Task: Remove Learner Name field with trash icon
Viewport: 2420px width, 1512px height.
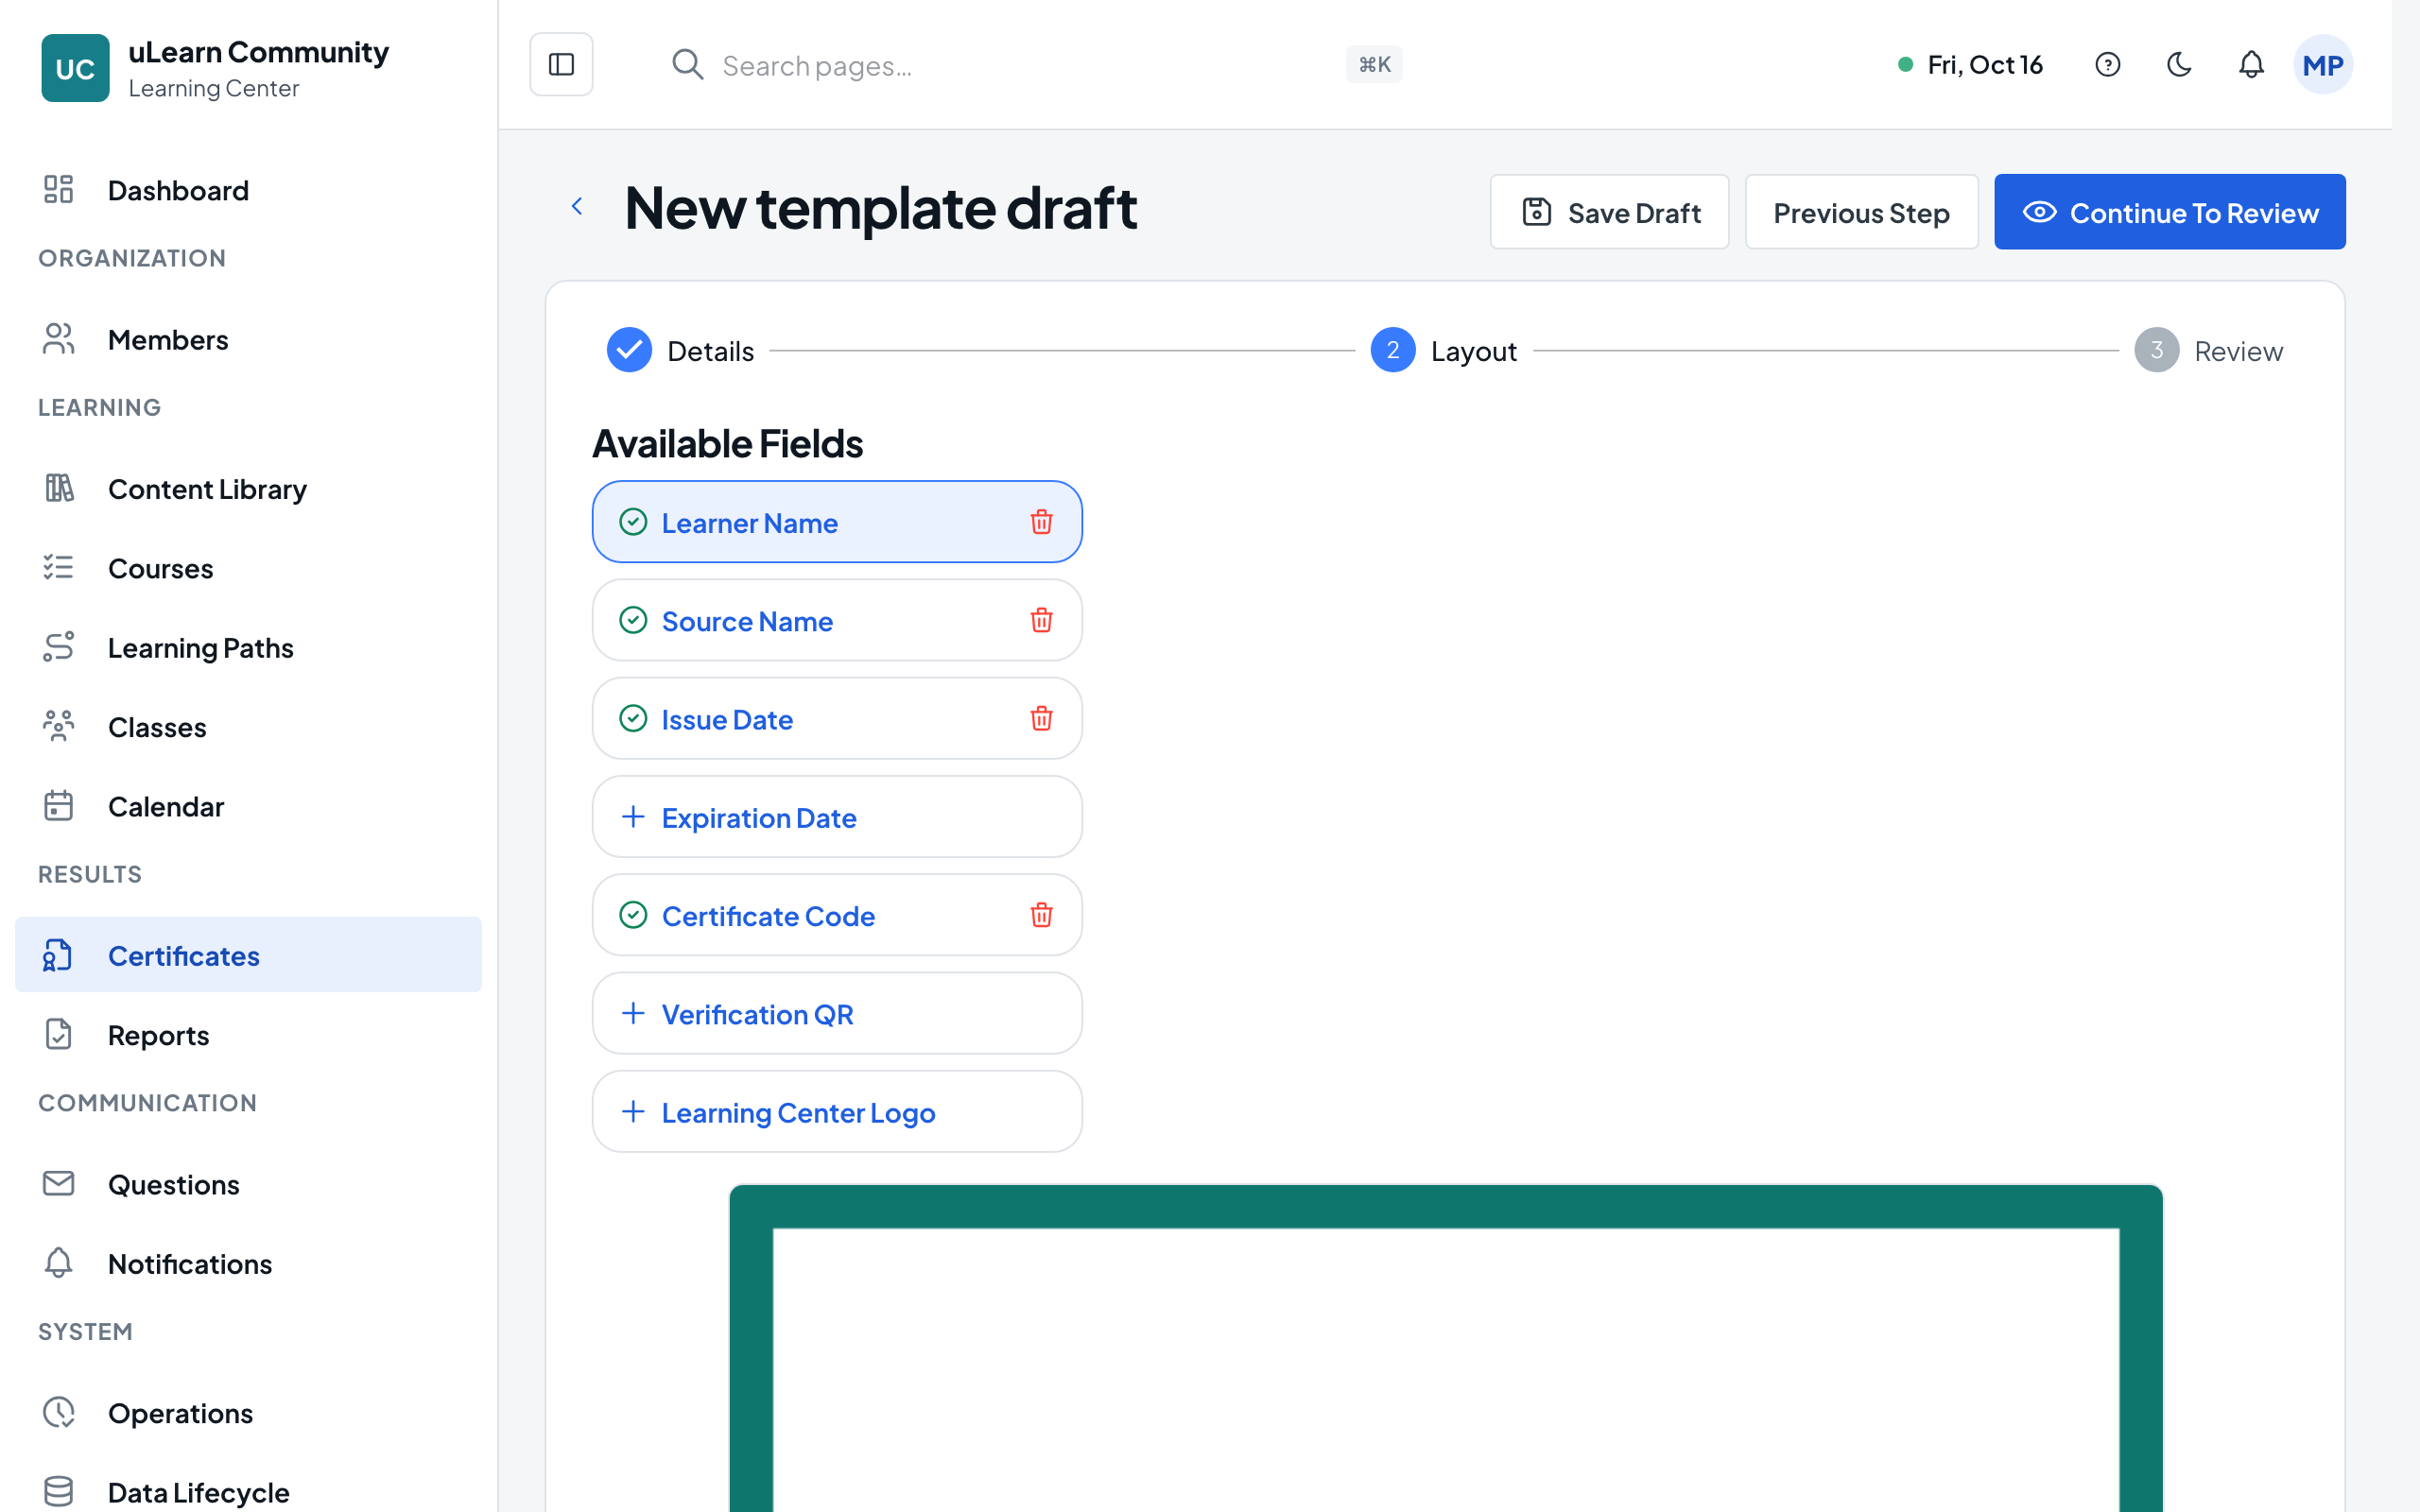Action: (1041, 522)
